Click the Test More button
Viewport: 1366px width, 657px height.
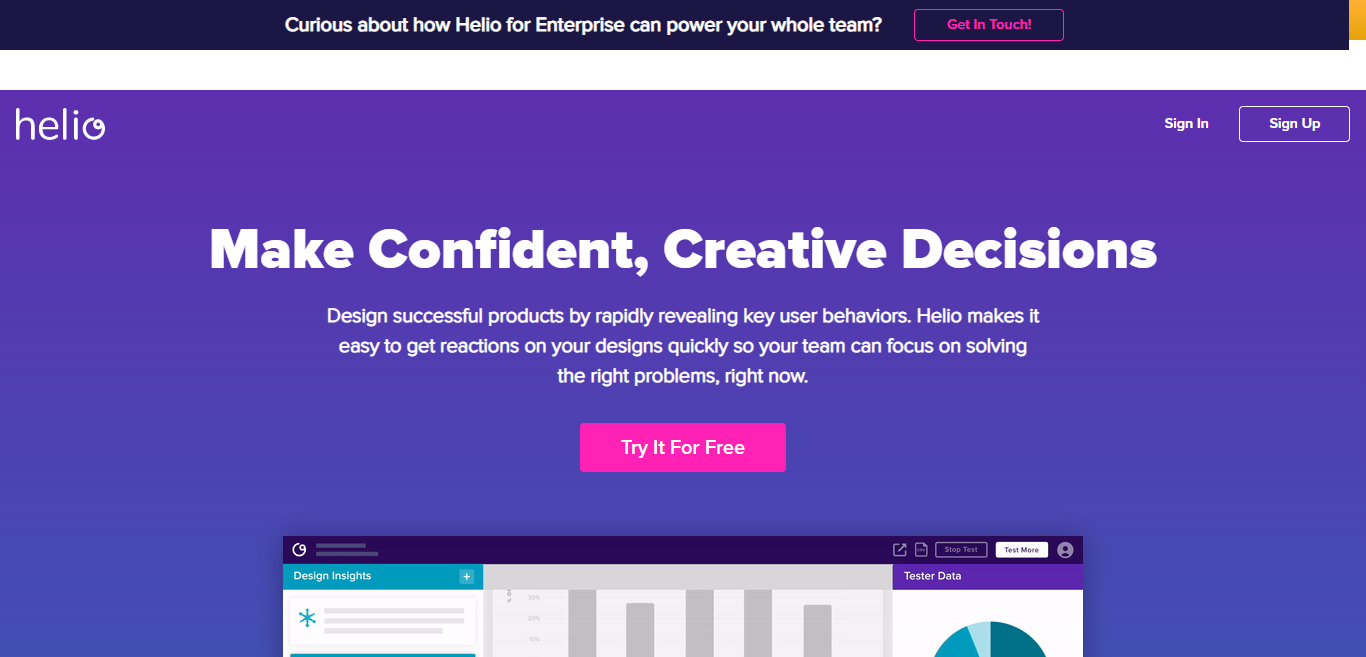coord(1022,550)
